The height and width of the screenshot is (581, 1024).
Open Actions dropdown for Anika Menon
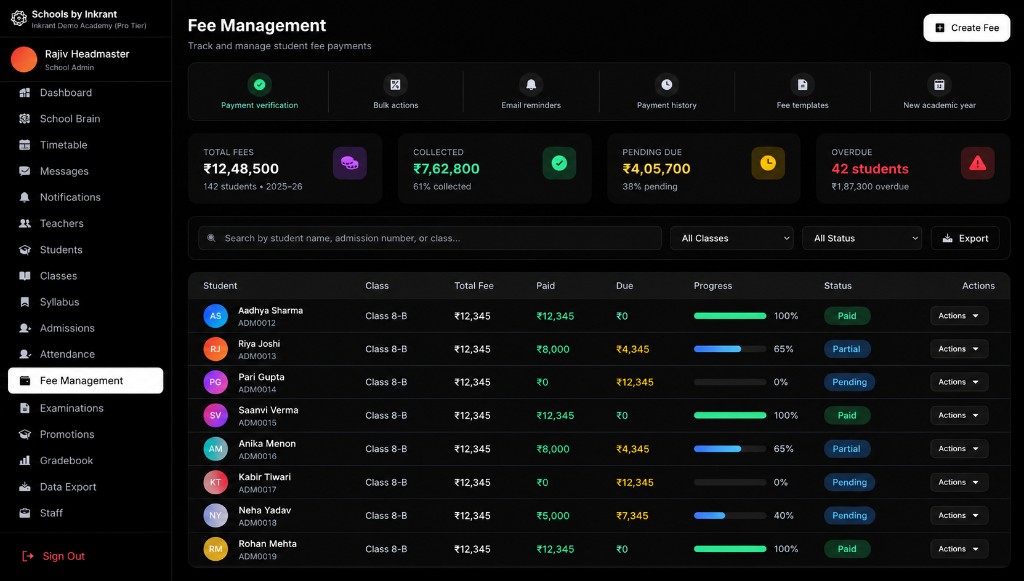959,448
